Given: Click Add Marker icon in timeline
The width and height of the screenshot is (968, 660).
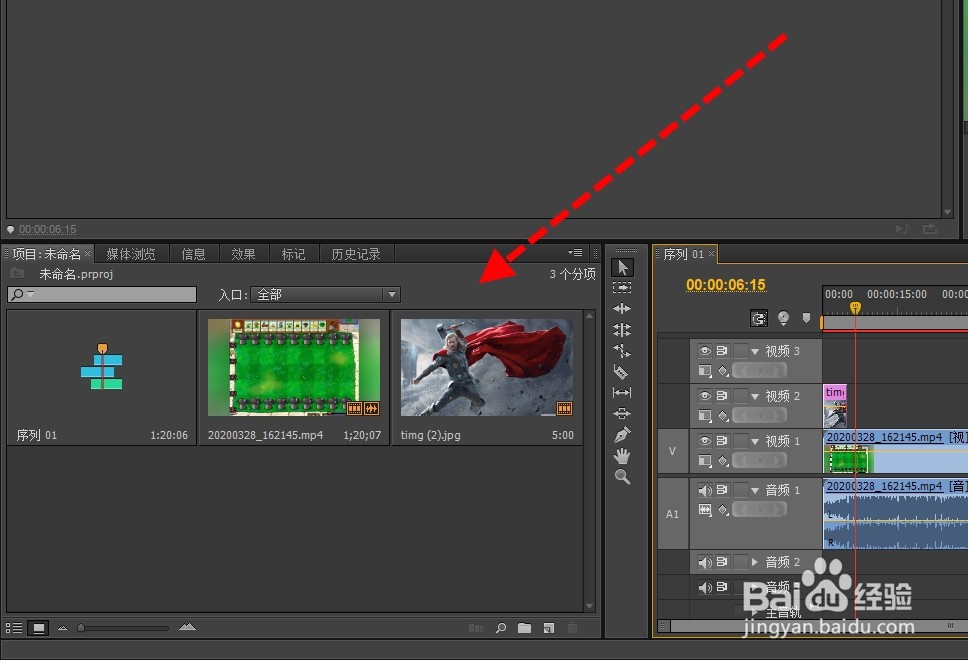Looking at the screenshot, I should pyautogui.click(x=806, y=317).
